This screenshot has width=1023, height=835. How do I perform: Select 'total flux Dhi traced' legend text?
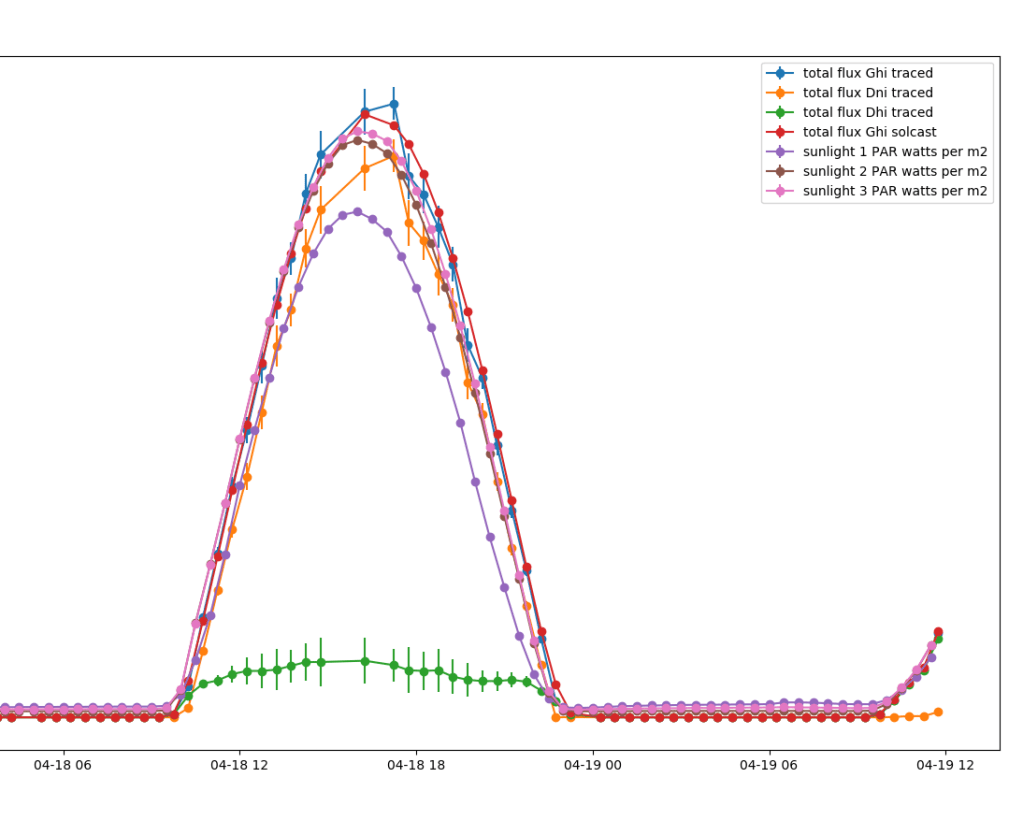coord(867,113)
